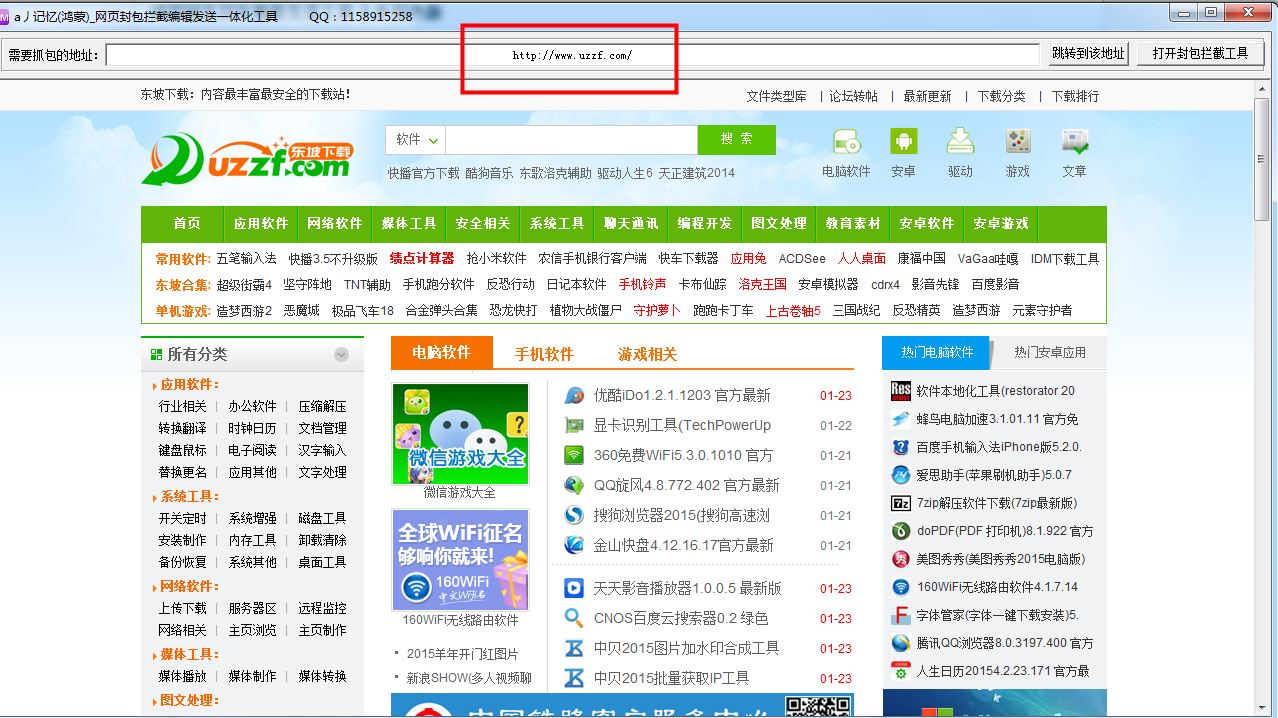This screenshot has width=1278, height=718.
Task: Click the 360免费WiFi green icon
Action: tap(574, 455)
